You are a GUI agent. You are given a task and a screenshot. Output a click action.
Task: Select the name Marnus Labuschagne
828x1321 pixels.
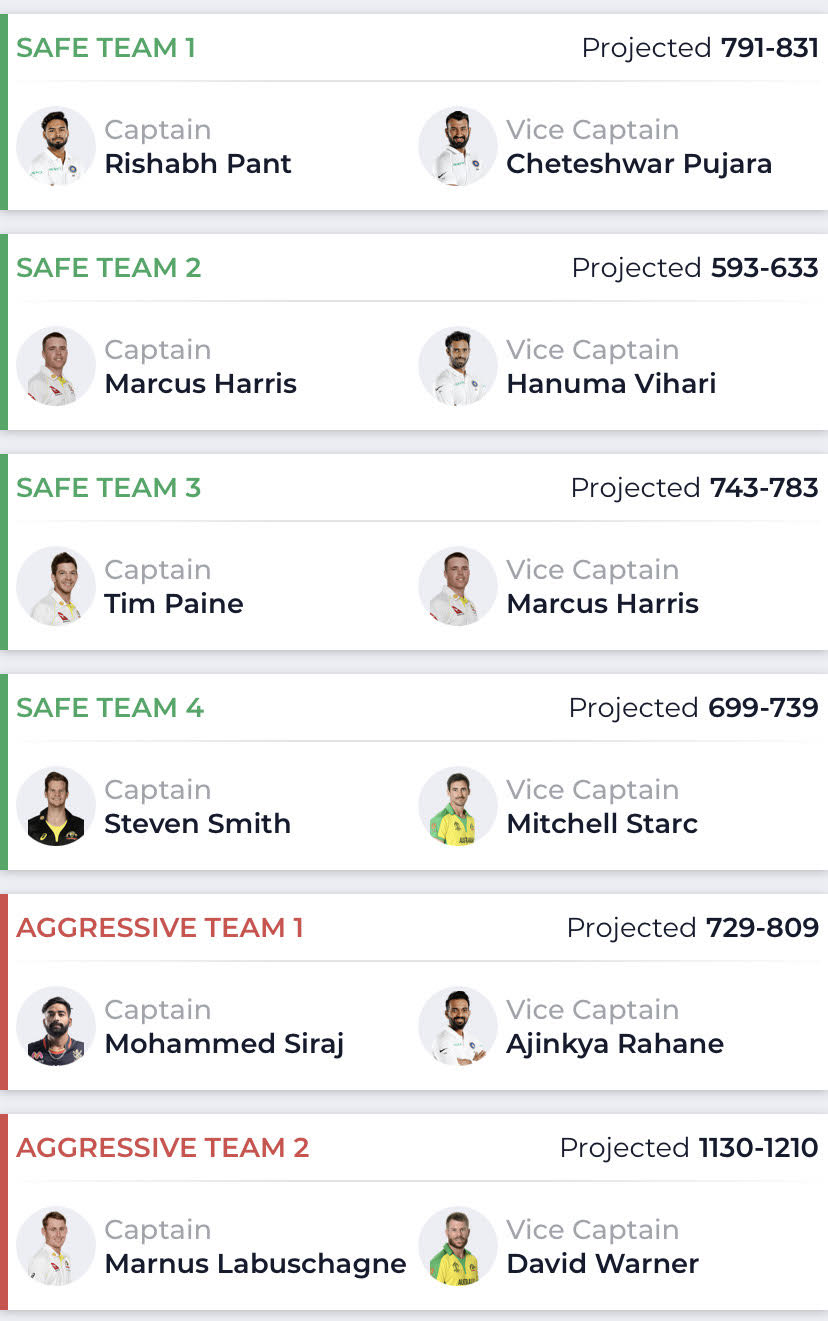[x=255, y=1264]
